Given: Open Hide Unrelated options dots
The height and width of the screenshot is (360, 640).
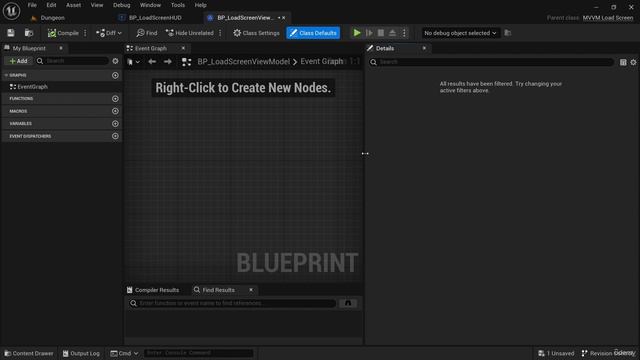Looking at the screenshot, I should (220, 33).
